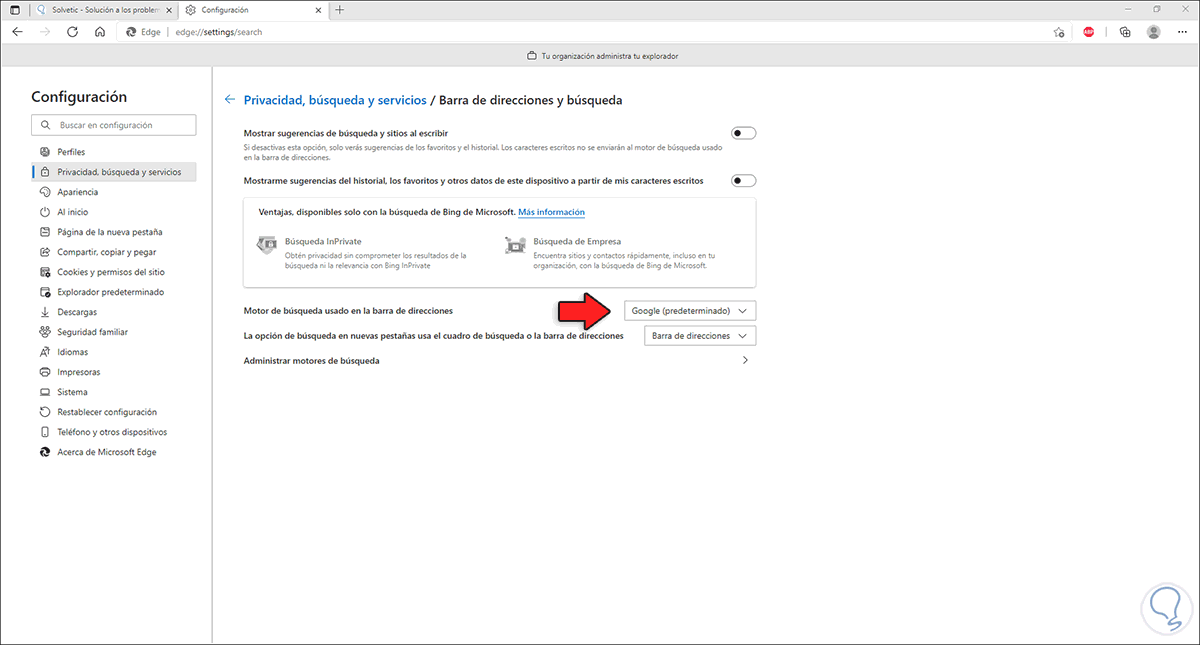Expand Administrar motores de búsqueda chevron
This screenshot has width=1200, height=645.
745,360
